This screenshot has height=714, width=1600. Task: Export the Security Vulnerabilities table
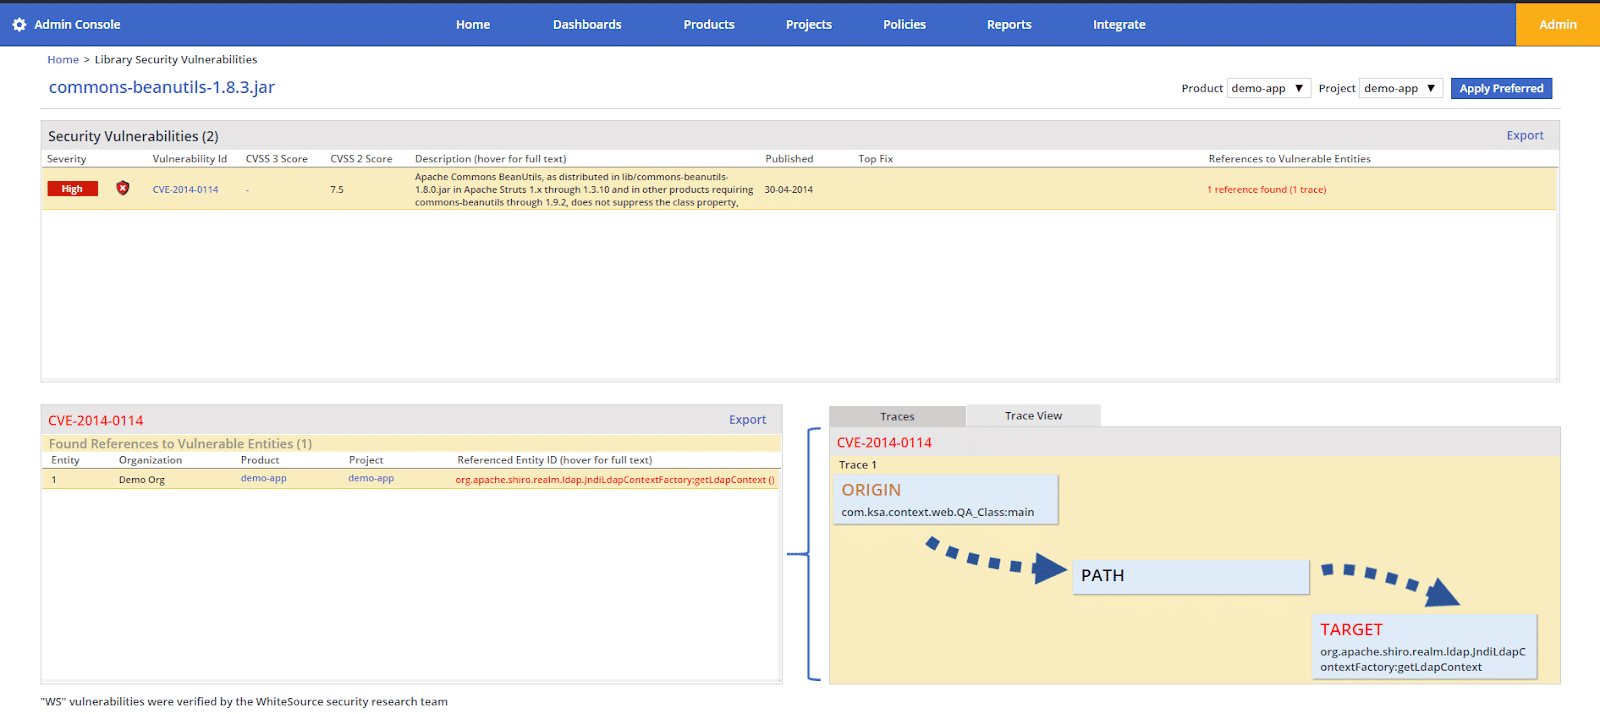(x=1525, y=136)
